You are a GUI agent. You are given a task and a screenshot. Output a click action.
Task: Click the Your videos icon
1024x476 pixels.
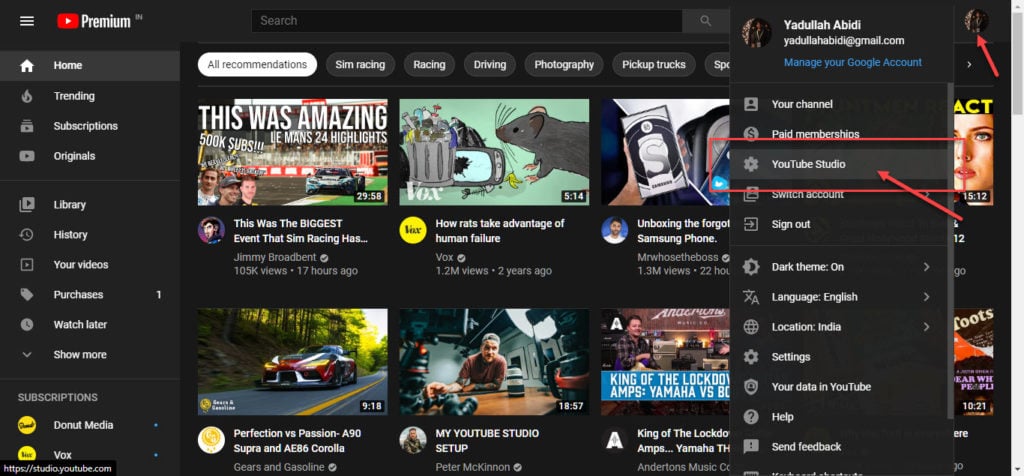point(27,264)
